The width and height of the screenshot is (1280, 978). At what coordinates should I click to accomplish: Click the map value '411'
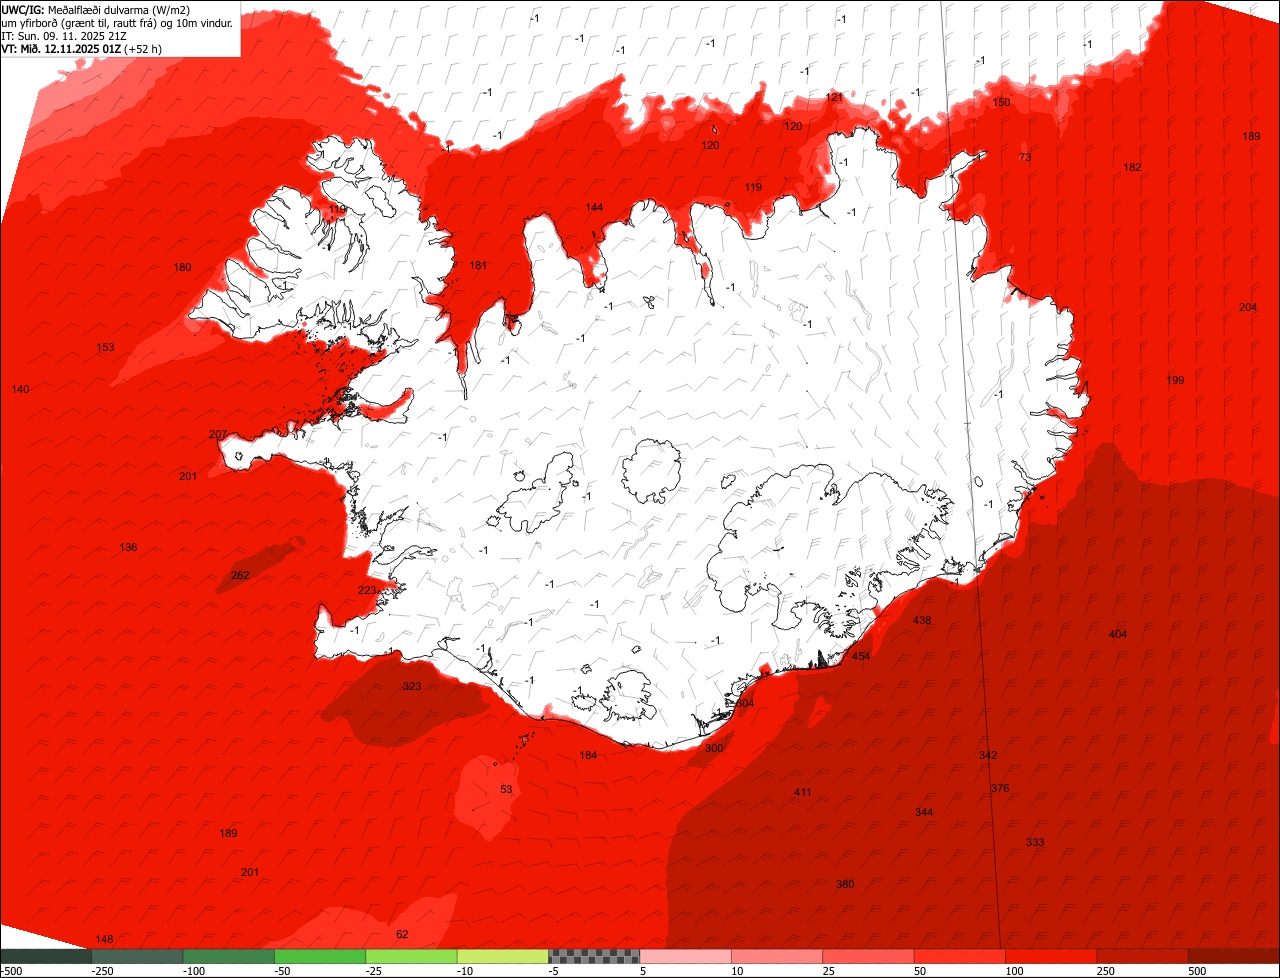click(803, 792)
